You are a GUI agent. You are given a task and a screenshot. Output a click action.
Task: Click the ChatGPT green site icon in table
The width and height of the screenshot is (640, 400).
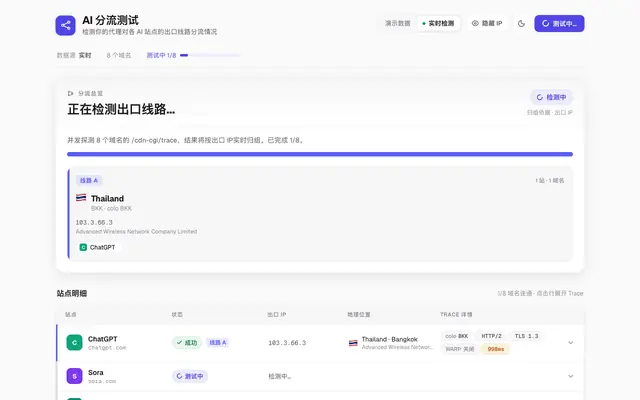(74, 342)
